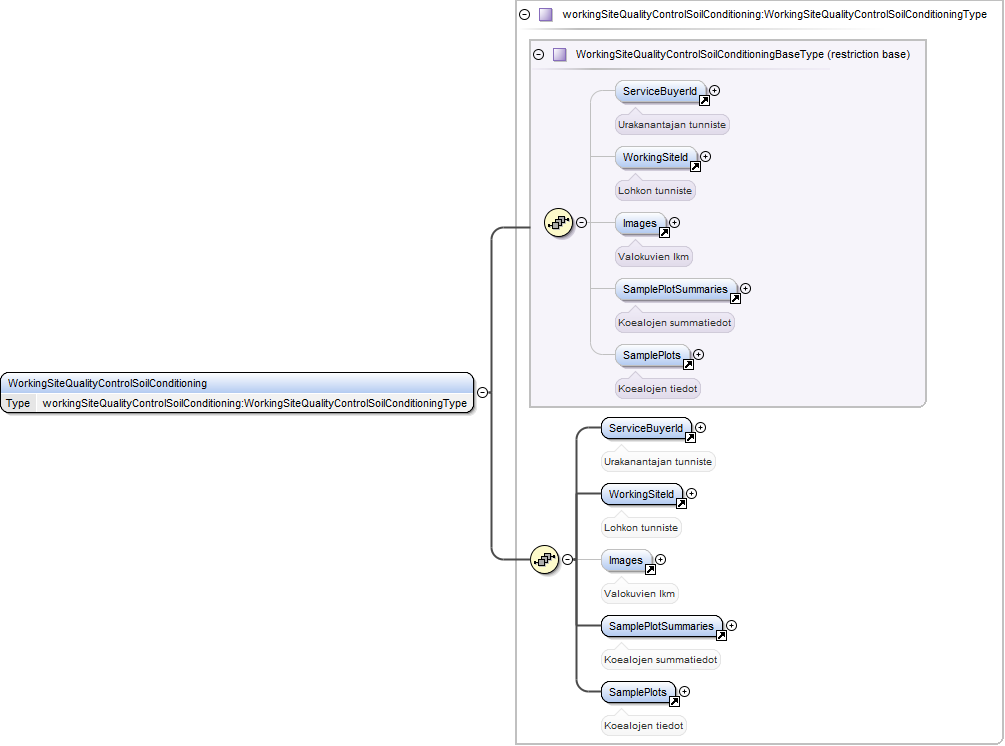Expand ServiceBuyerId below the restriction base box
This screenshot has width=1005, height=746.
[701, 427]
